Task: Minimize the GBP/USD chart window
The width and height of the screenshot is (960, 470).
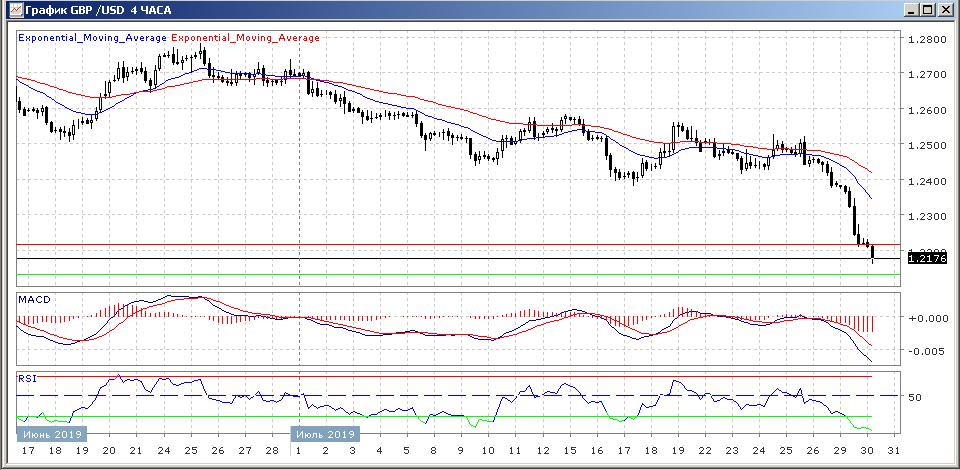Action: (912, 10)
